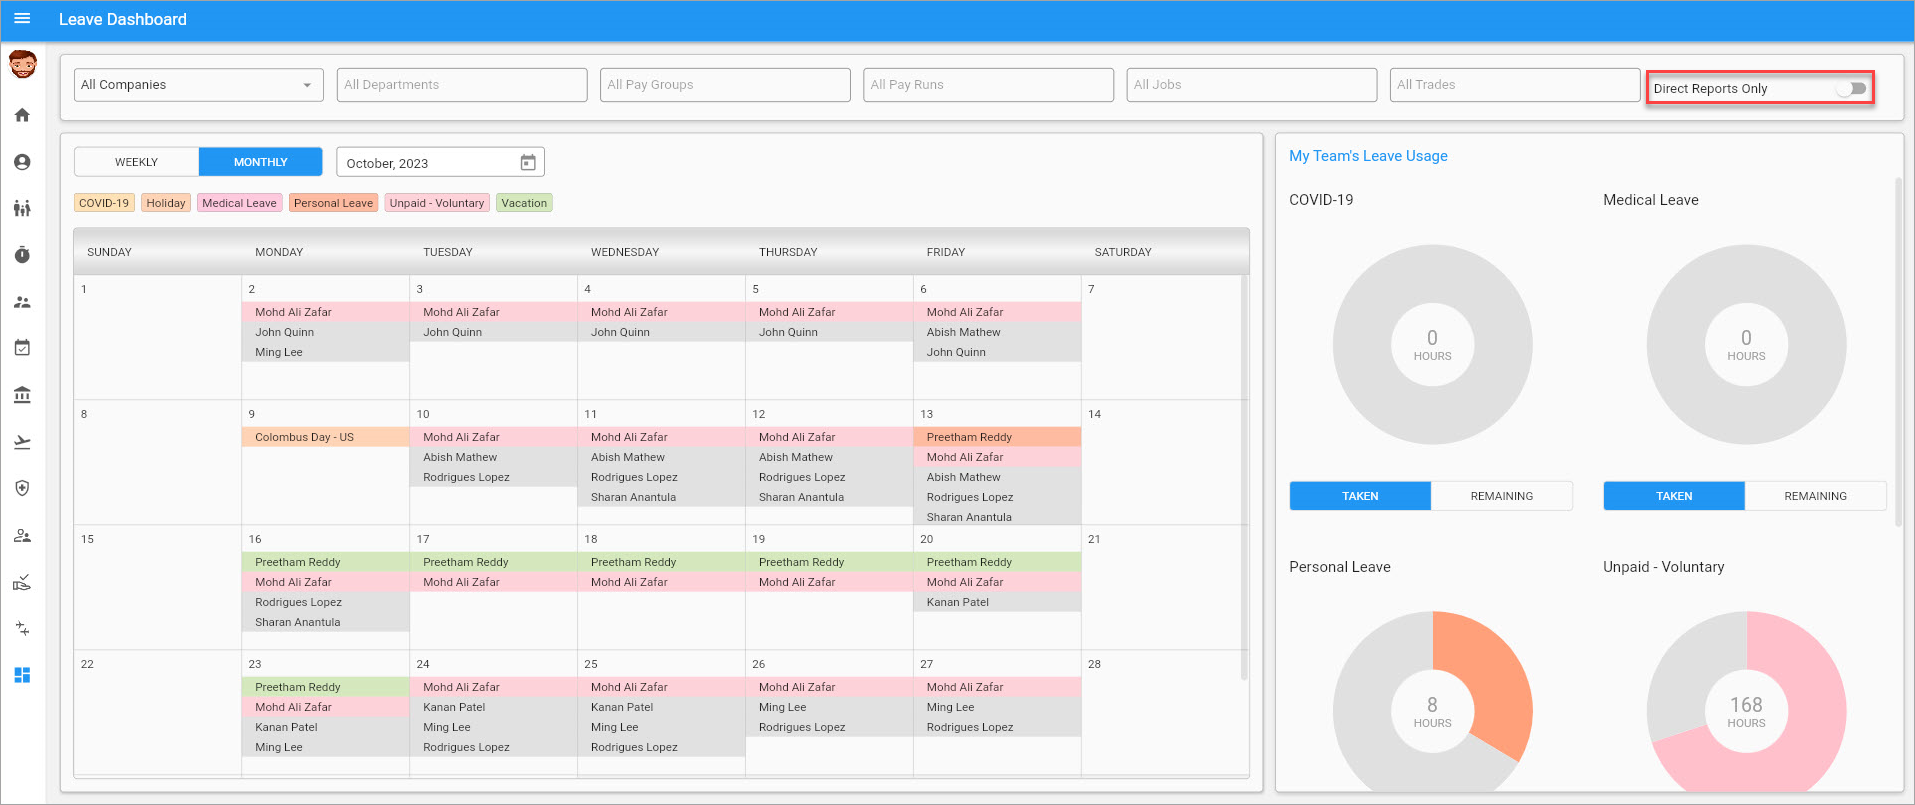Screen dimensions: 1915x805
Task: Open the All Trades filter
Action: [1515, 85]
